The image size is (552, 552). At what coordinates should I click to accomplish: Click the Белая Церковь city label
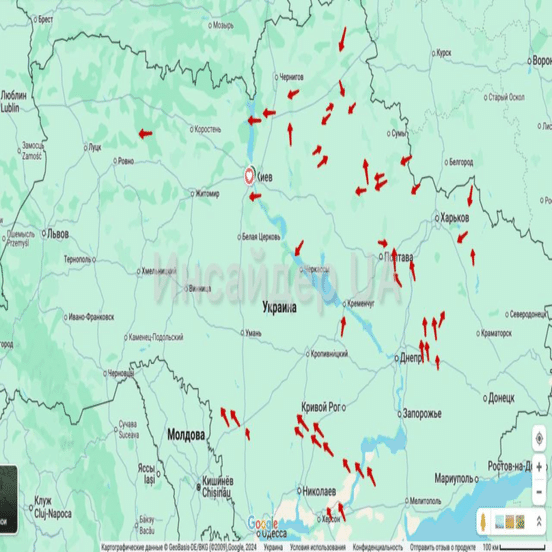point(261,237)
